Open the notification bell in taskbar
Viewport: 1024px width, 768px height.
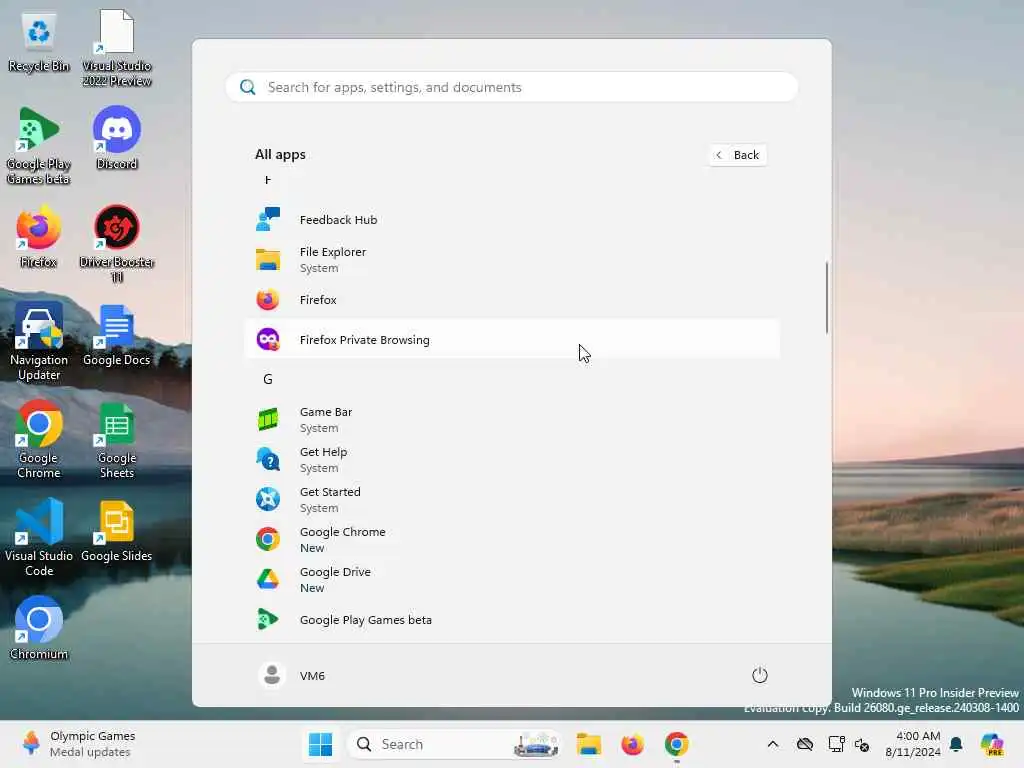956,744
